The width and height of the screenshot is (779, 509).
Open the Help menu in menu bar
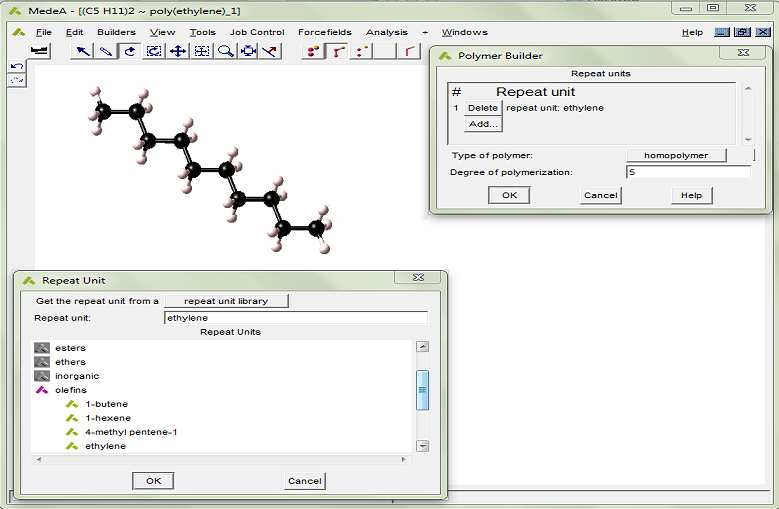coord(692,32)
